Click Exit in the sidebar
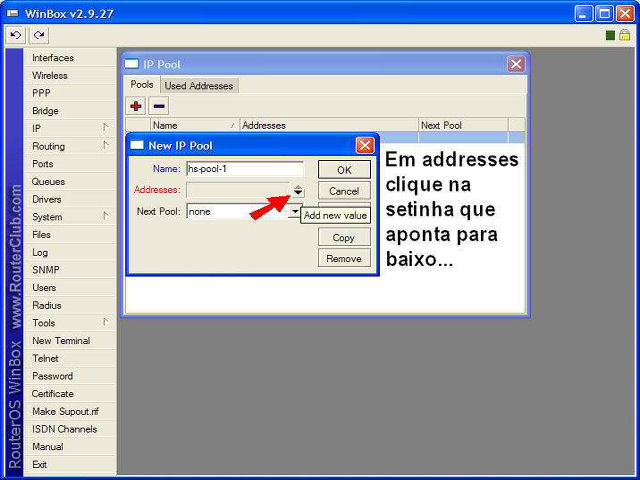 click(x=70, y=464)
